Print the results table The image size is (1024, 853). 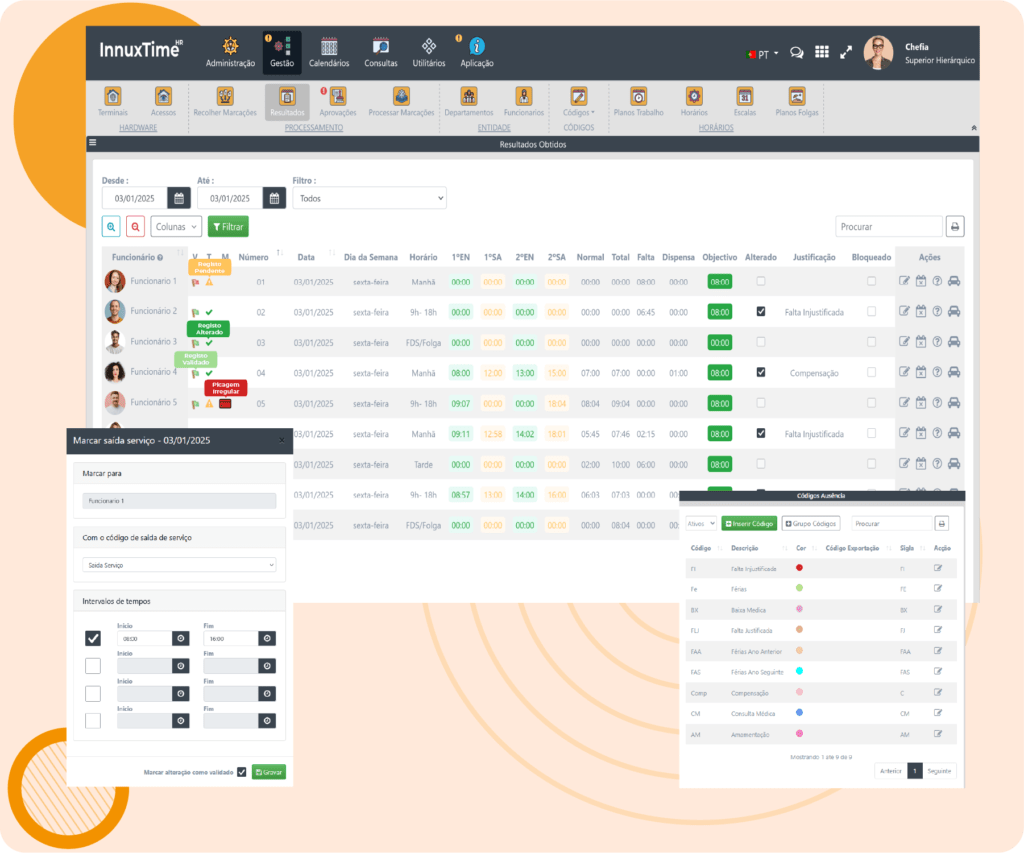(x=955, y=227)
